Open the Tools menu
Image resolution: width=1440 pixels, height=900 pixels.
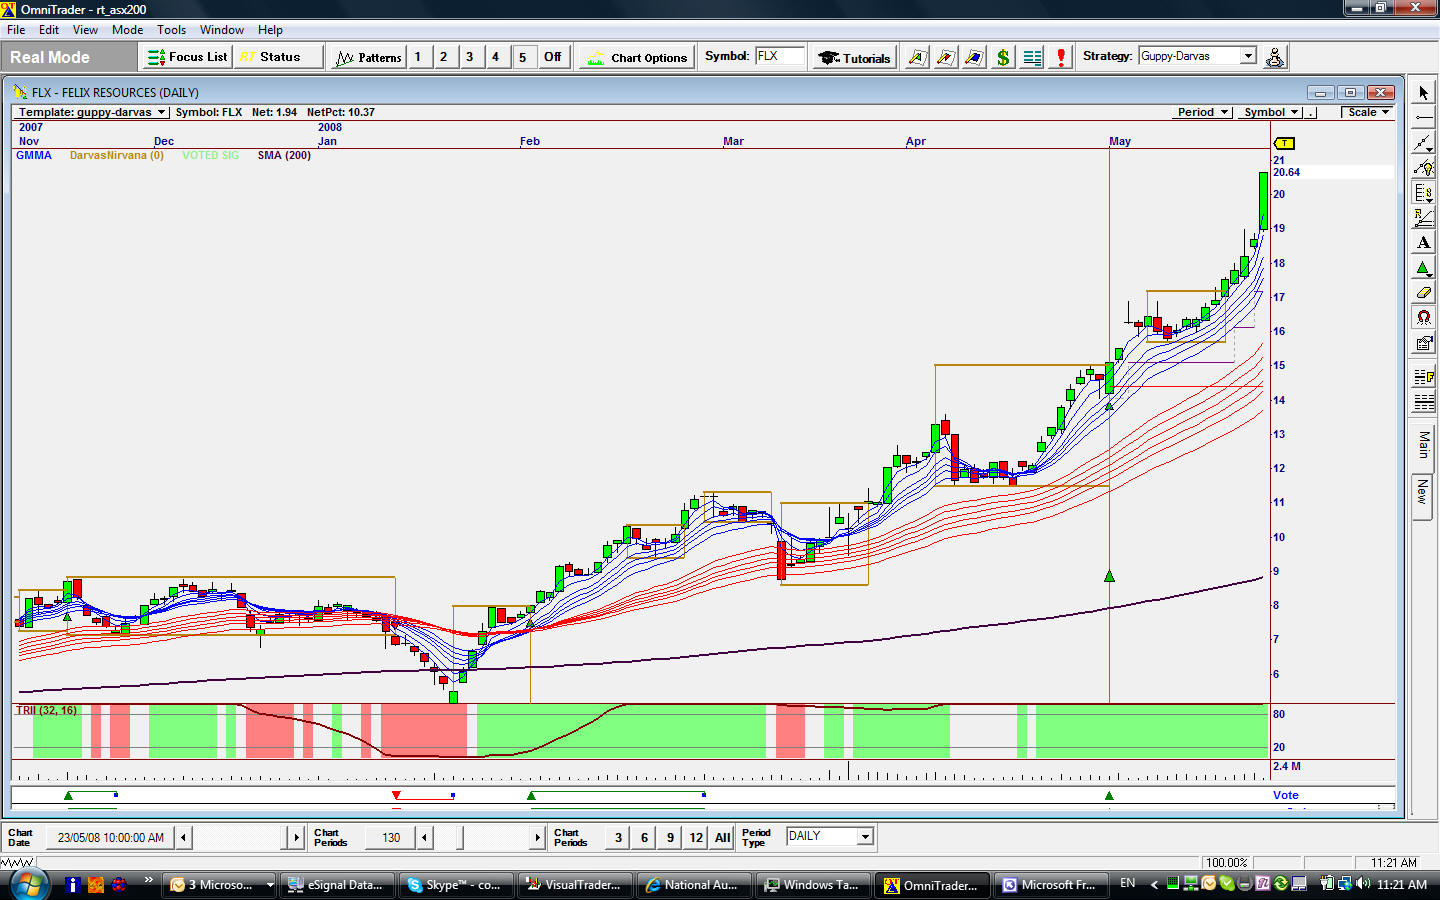pos(171,30)
